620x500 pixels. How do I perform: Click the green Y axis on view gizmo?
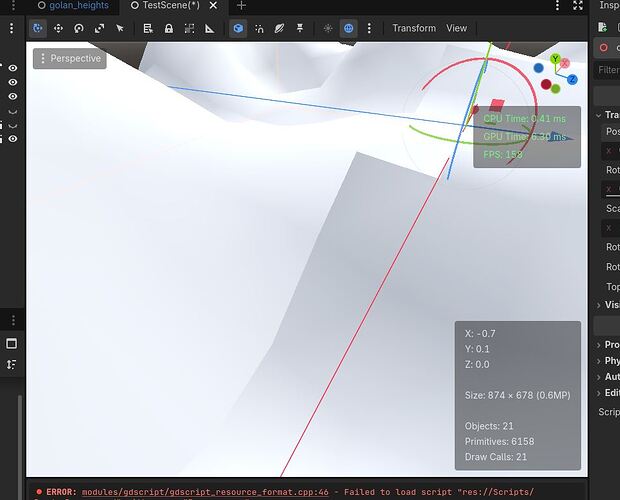point(555,59)
